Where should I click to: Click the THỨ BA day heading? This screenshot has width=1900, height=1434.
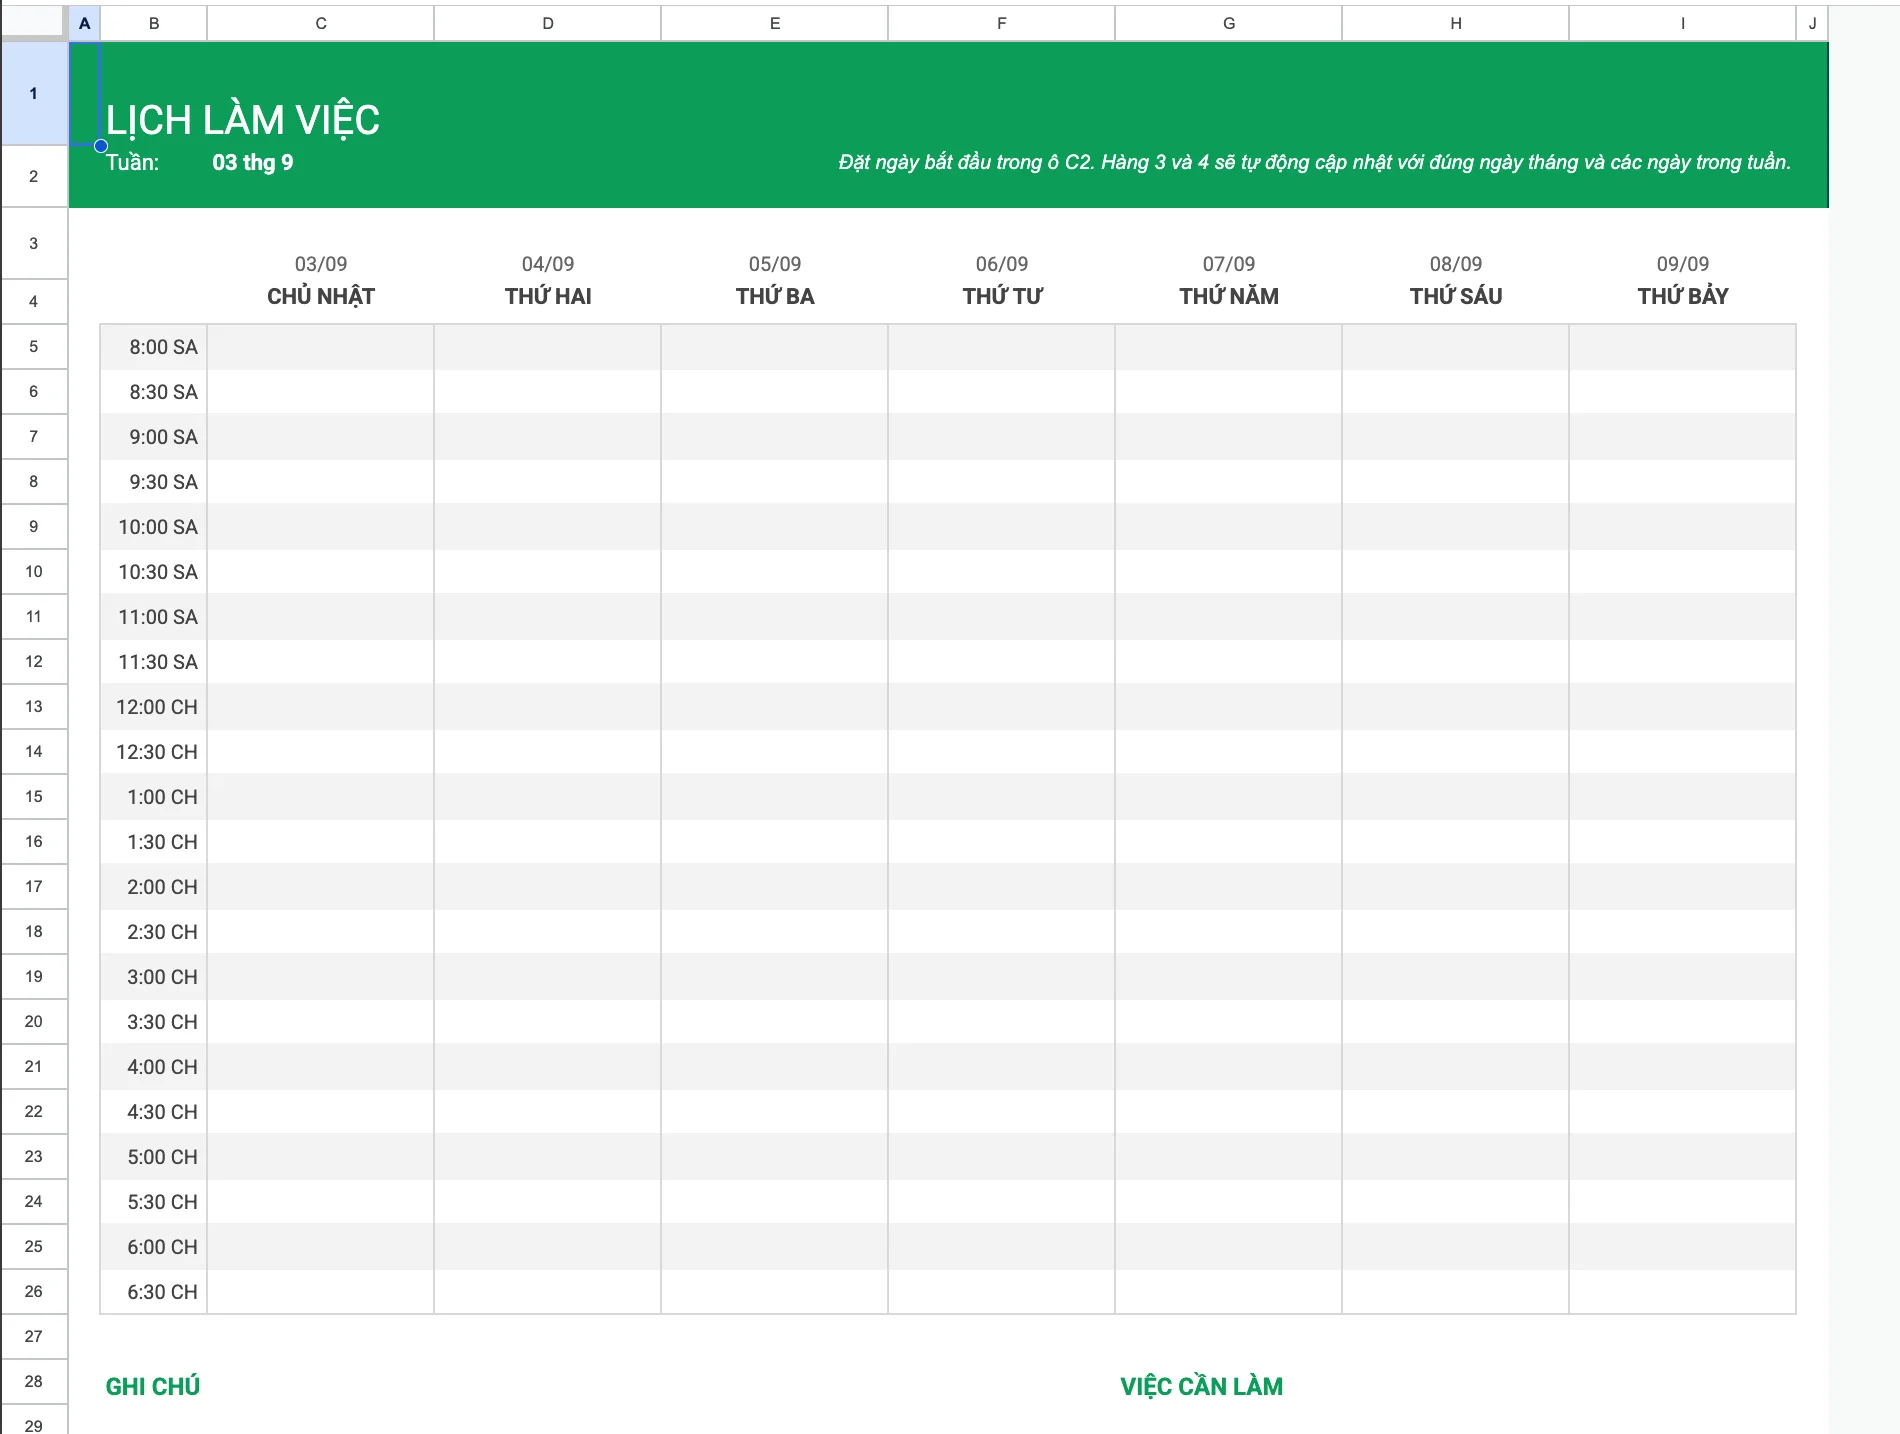click(x=775, y=296)
